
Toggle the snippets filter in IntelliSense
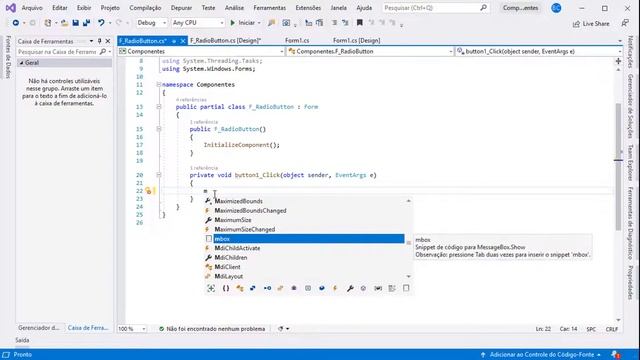point(406,288)
